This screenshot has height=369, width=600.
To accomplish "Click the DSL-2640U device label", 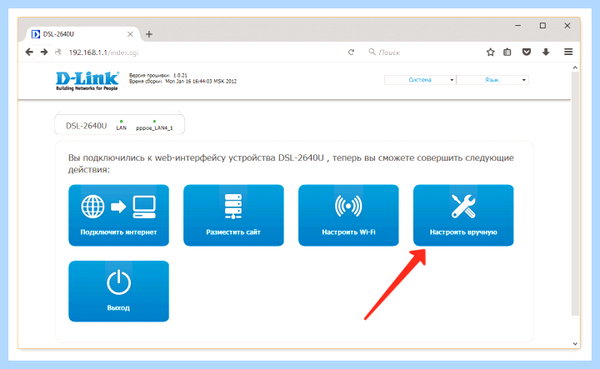I will click(x=86, y=126).
